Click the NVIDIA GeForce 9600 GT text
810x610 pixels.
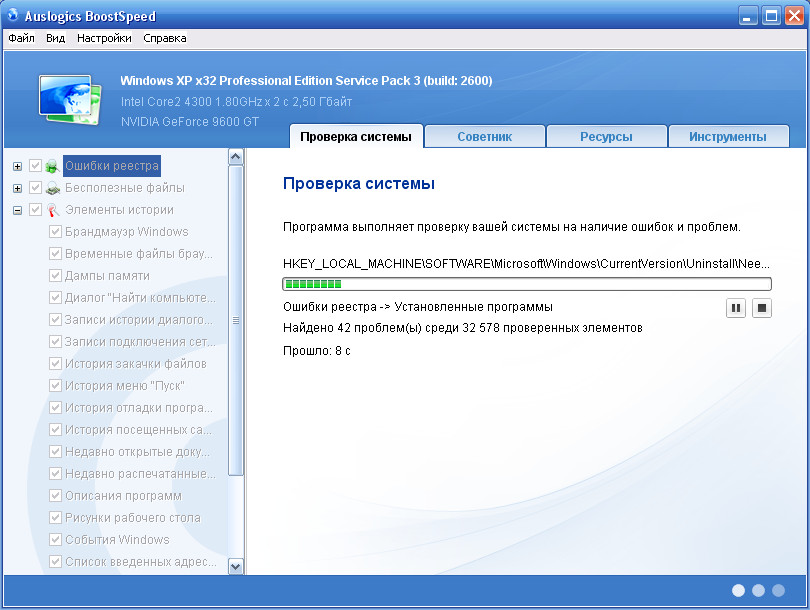click(x=190, y=122)
